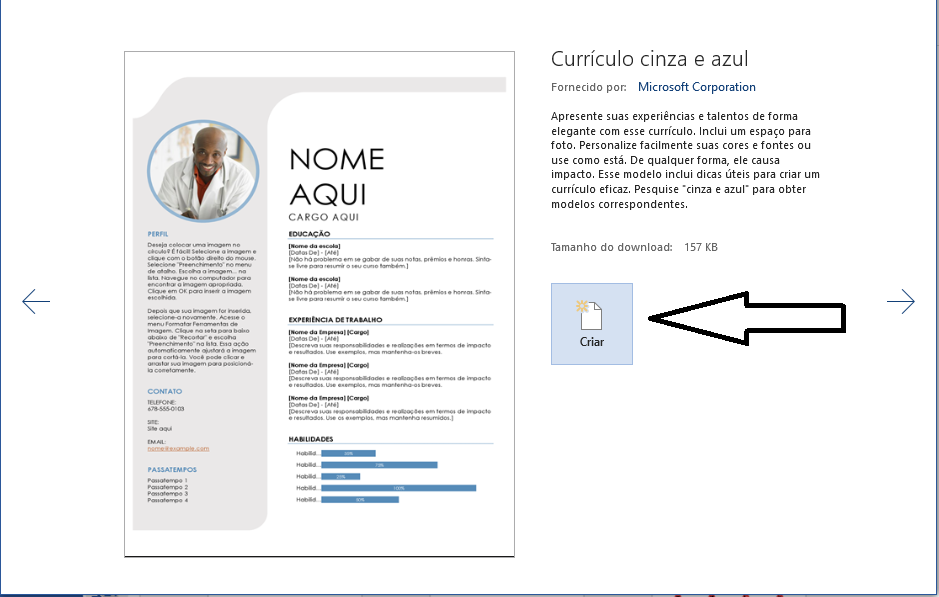
Task: Click the CONTATO heading in the sidebar
Action: [165, 391]
